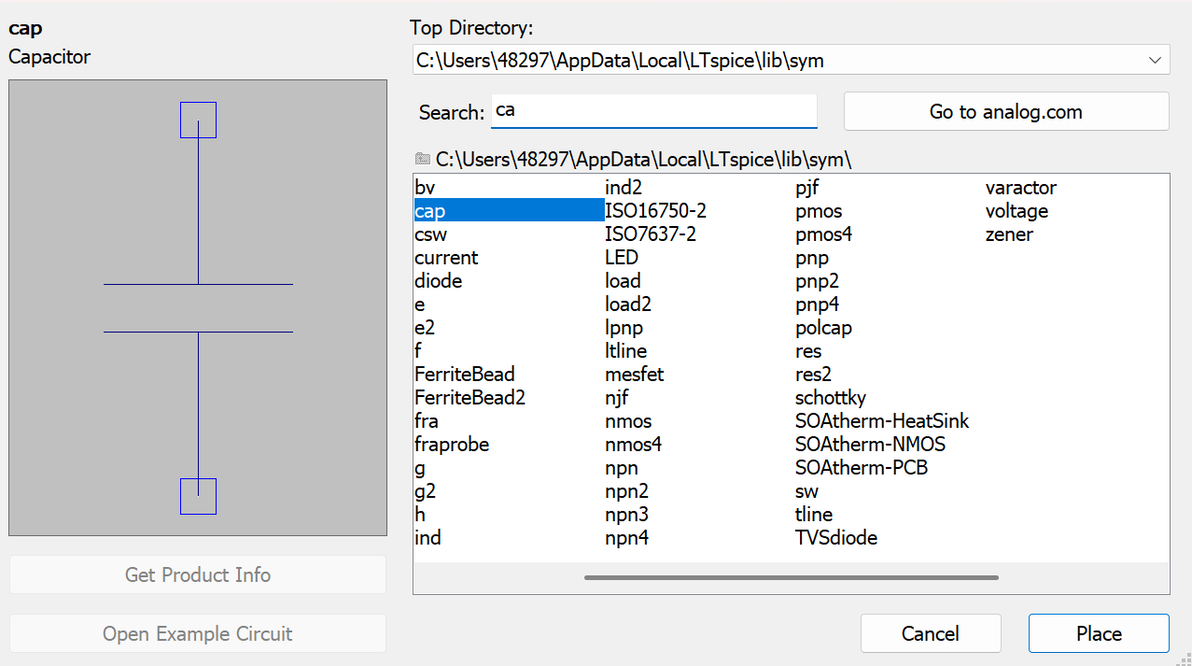Choose the res resistor symbol

[x=808, y=351]
